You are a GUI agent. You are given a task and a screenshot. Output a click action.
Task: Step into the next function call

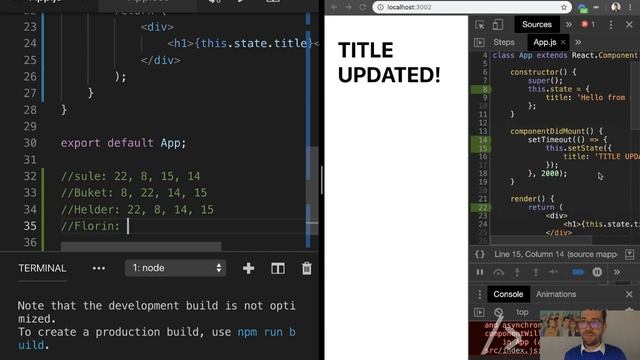coord(517,272)
